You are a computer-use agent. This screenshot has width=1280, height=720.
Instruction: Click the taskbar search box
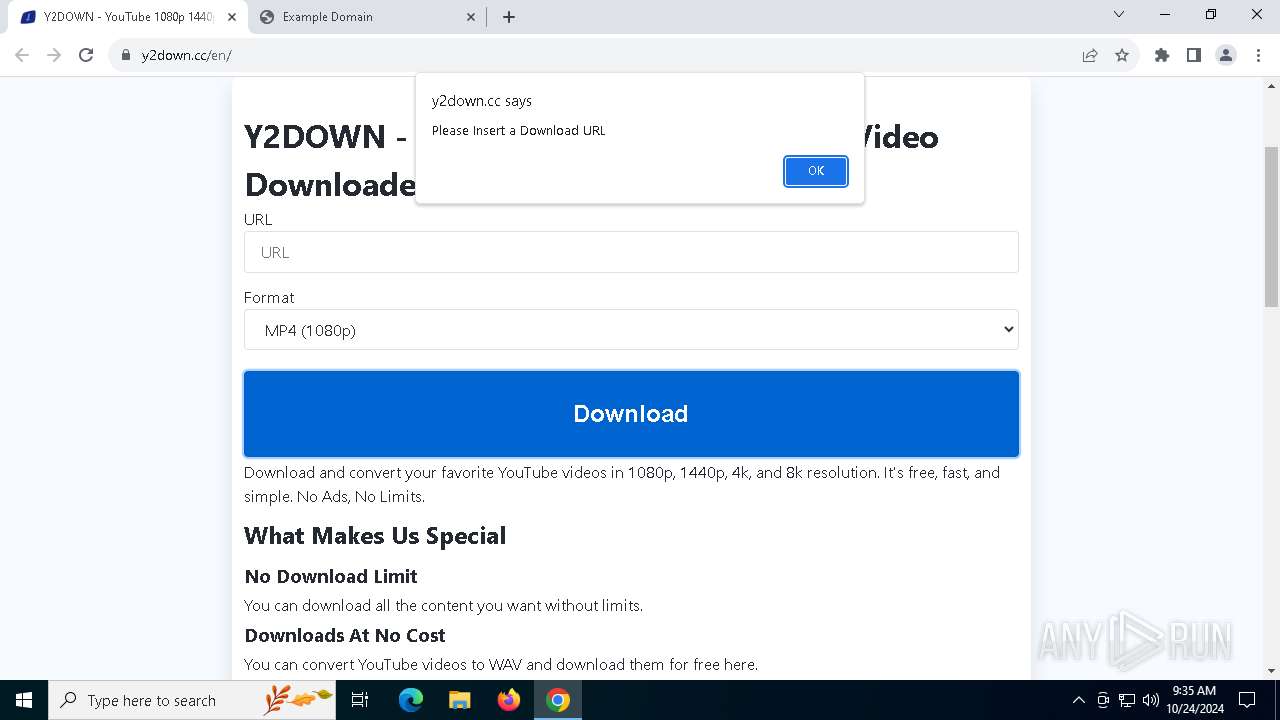[x=193, y=700]
